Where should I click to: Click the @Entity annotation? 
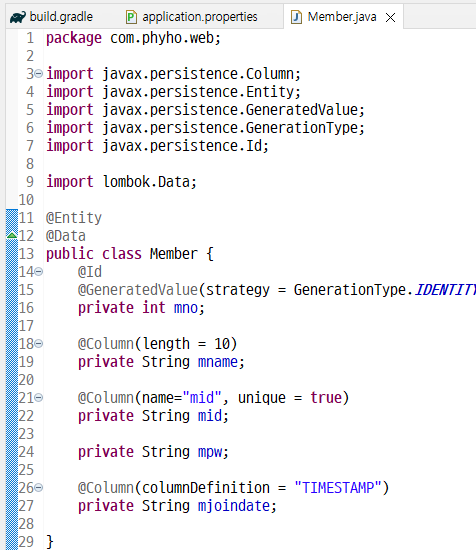click(x=74, y=218)
